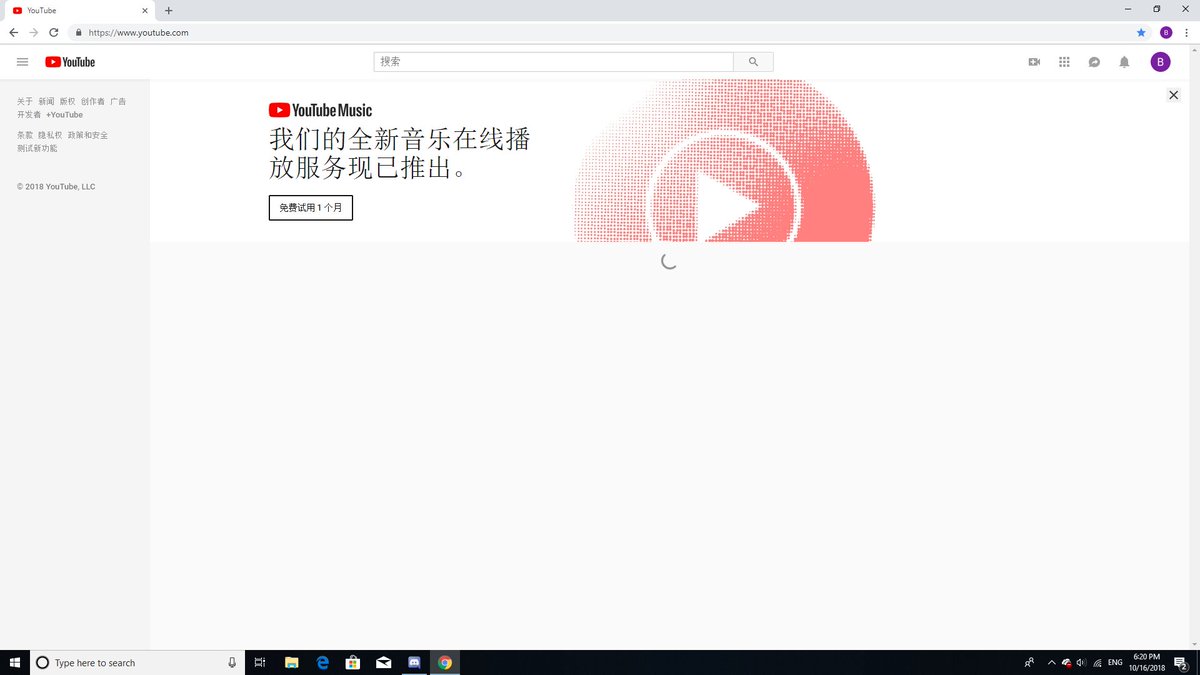
Task: Click the browser forward arrow
Action: point(33,32)
